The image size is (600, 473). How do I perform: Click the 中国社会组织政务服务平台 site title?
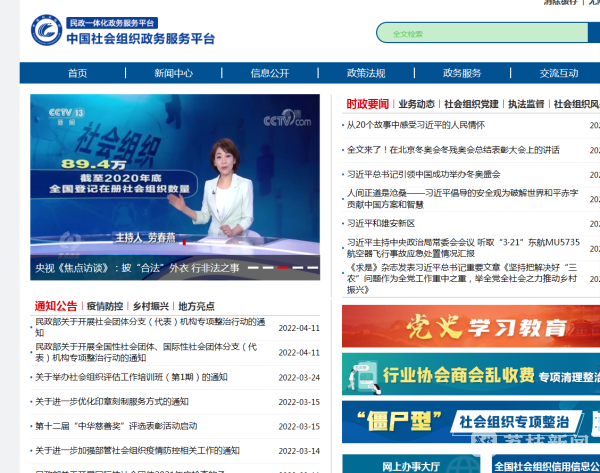point(140,39)
